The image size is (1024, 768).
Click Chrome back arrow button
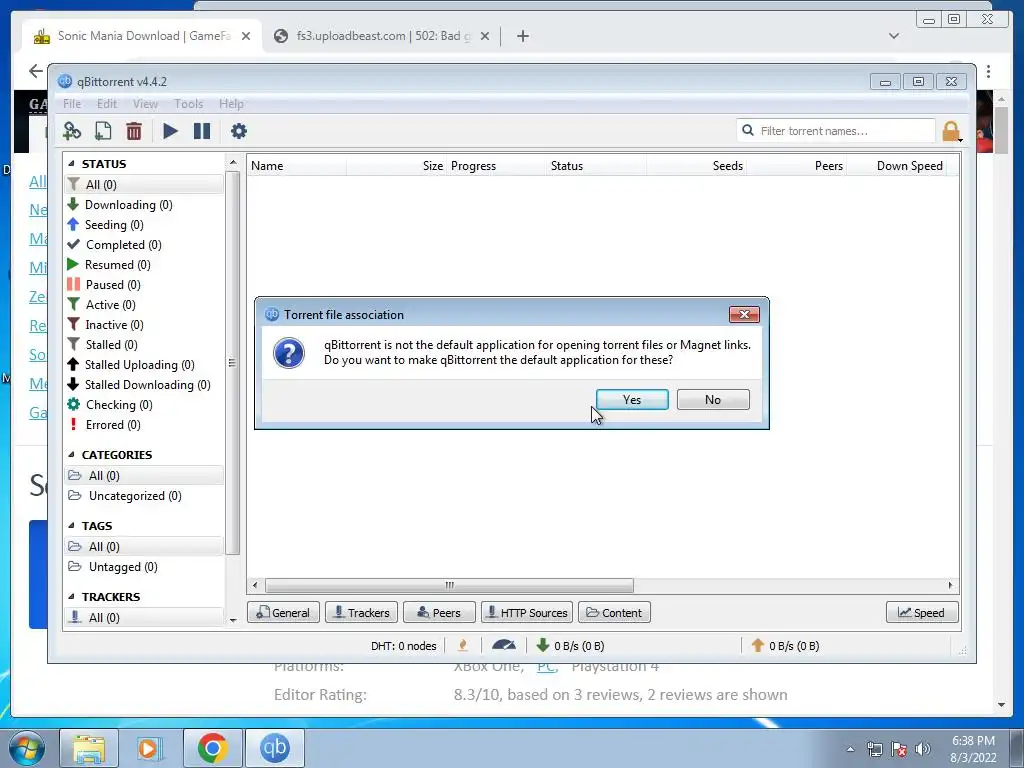[35, 71]
